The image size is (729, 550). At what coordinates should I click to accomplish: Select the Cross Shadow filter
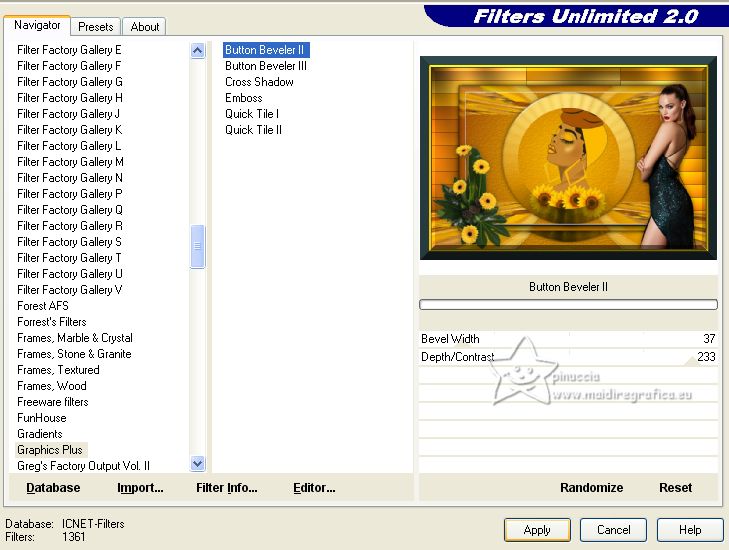[x=259, y=82]
